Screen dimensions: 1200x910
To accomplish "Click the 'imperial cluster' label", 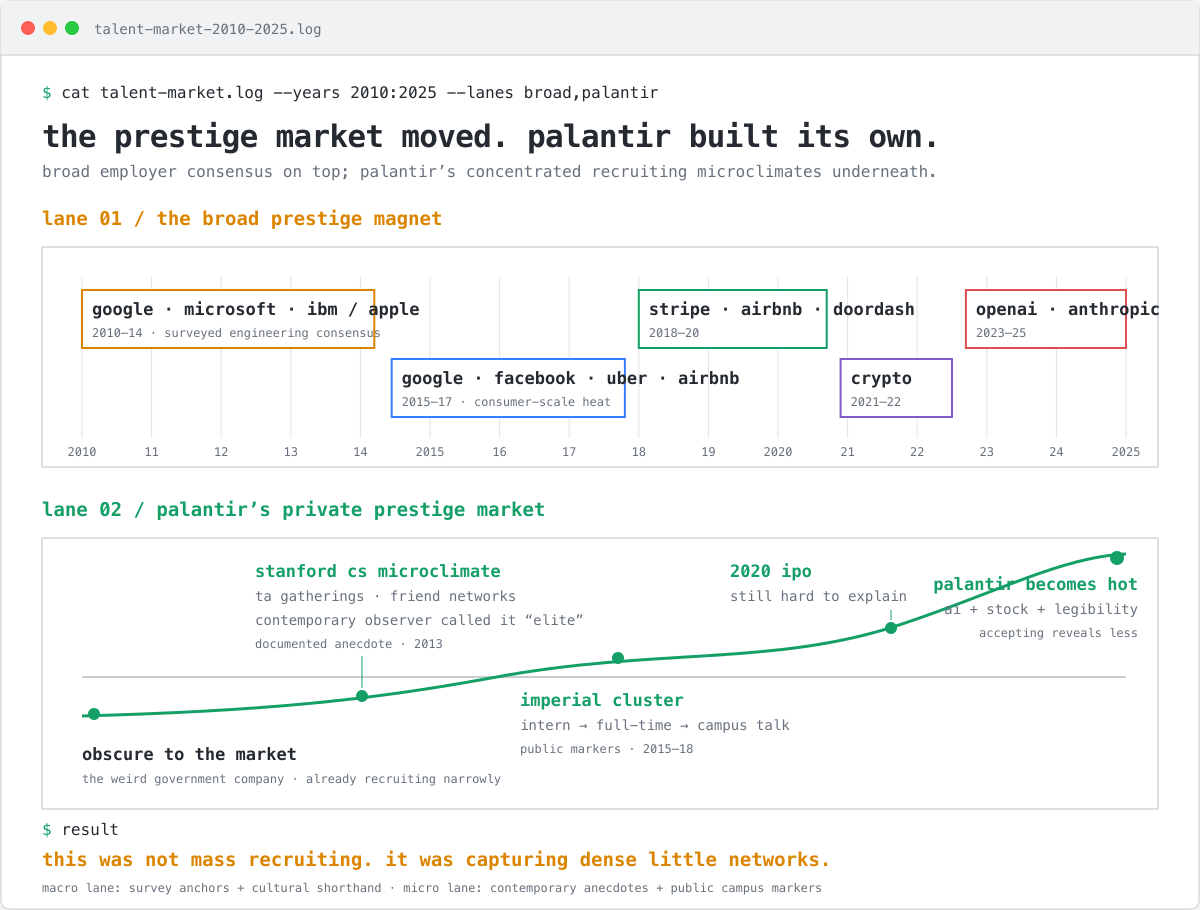I will coord(602,700).
